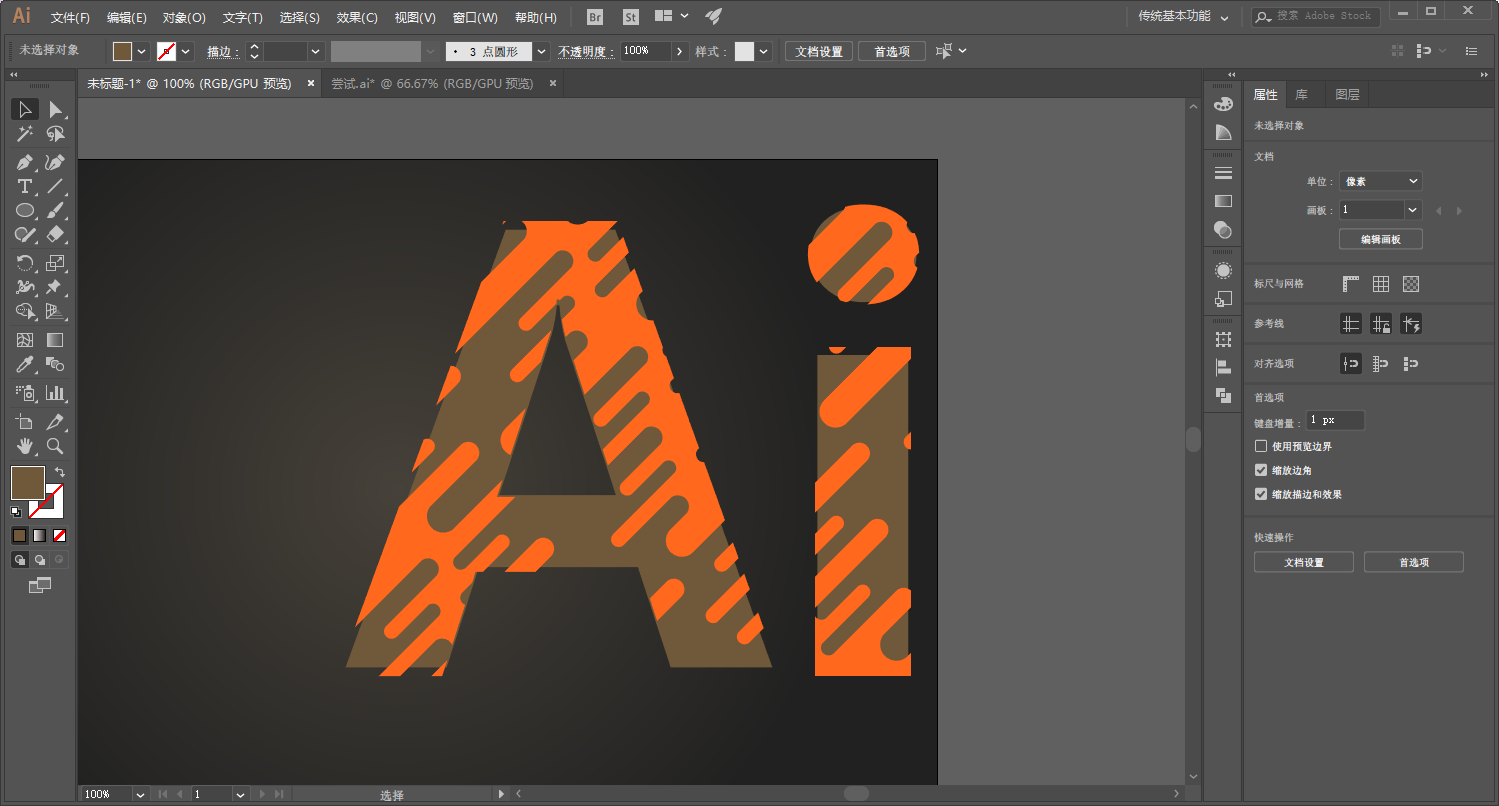Choose the Shape Builder tool
This screenshot has width=1499, height=806.
tap(25, 311)
